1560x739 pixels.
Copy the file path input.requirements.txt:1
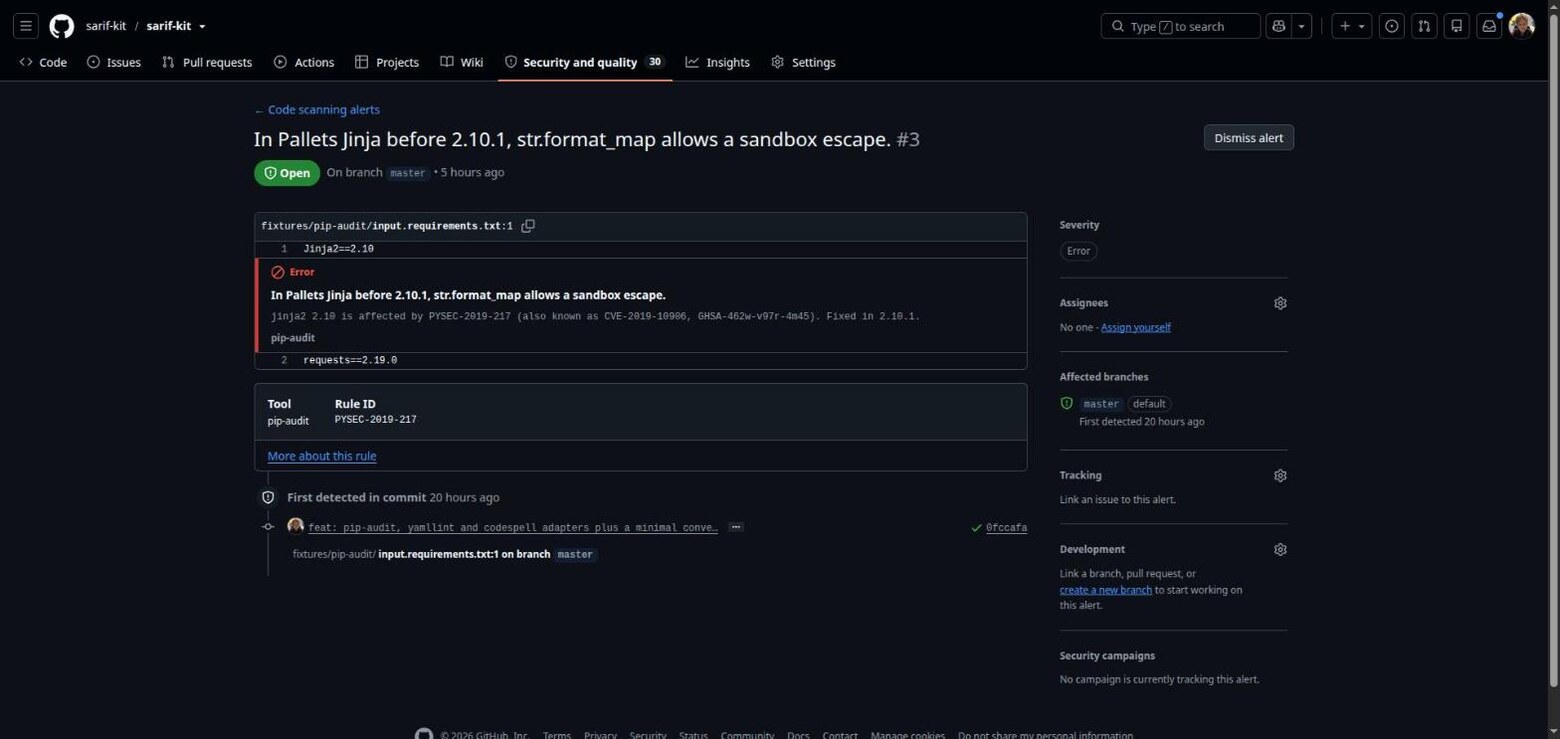click(x=528, y=226)
